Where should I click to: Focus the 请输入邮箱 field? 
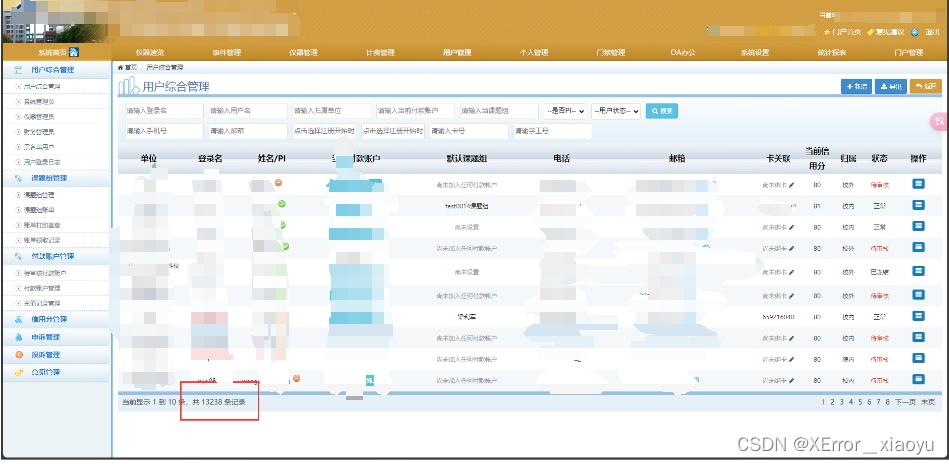pyautogui.click(x=248, y=131)
